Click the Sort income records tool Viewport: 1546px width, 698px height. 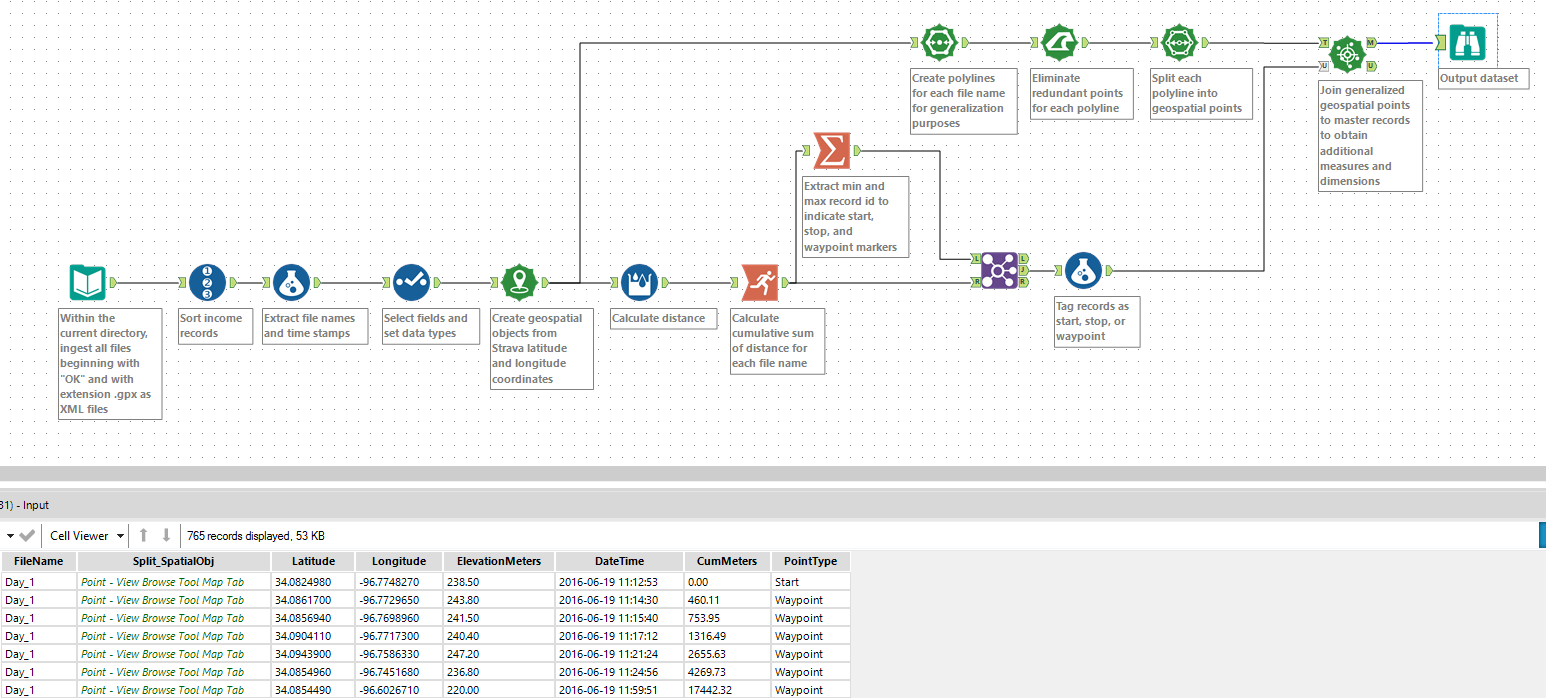click(x=207, y=283)
